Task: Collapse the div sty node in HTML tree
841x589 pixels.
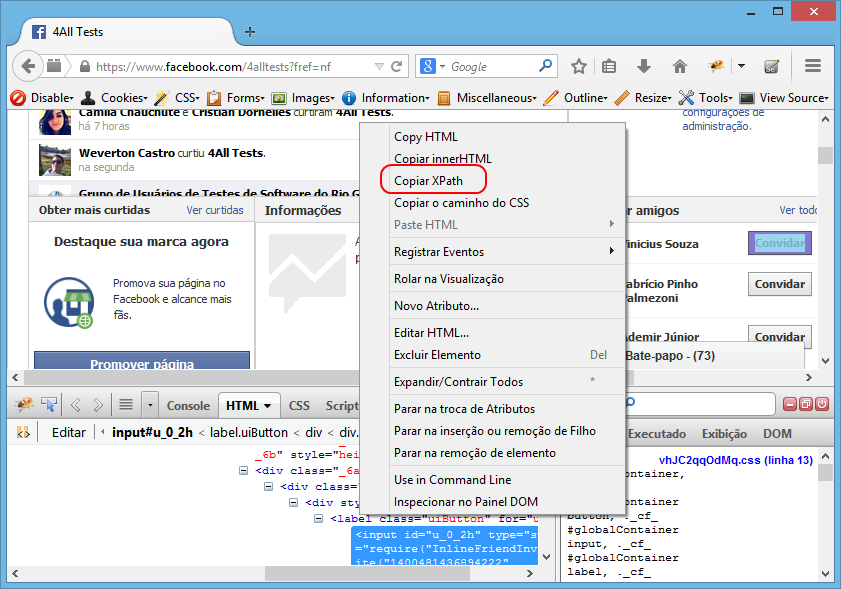Action: (x=293, y=503)
